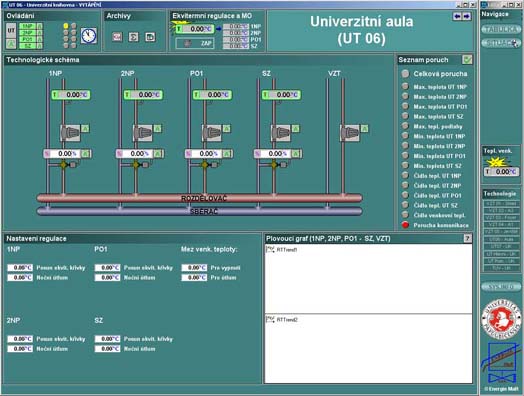Toggle auto mode beside SZ valve percentage
The width and height of the screenshot is (524, 396).
pyautogui.click(x=295, y=154)
